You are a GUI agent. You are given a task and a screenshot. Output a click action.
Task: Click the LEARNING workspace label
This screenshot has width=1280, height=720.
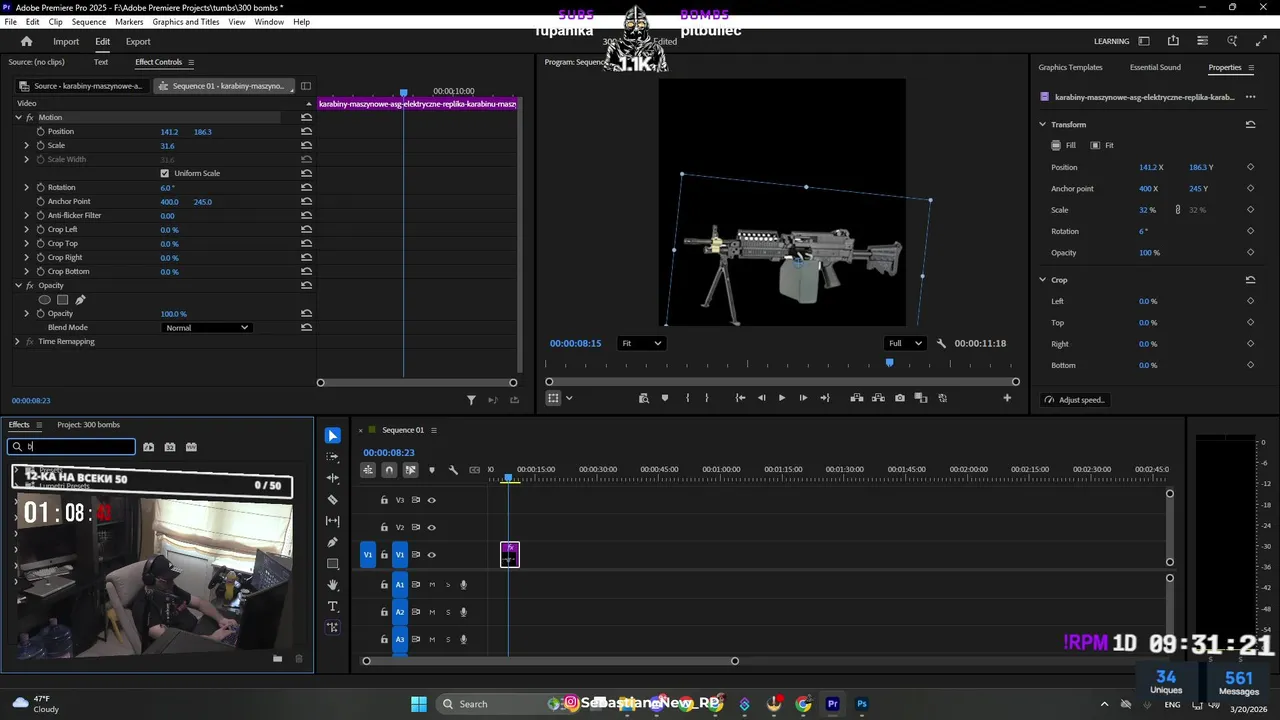(x=1111, y=41)
